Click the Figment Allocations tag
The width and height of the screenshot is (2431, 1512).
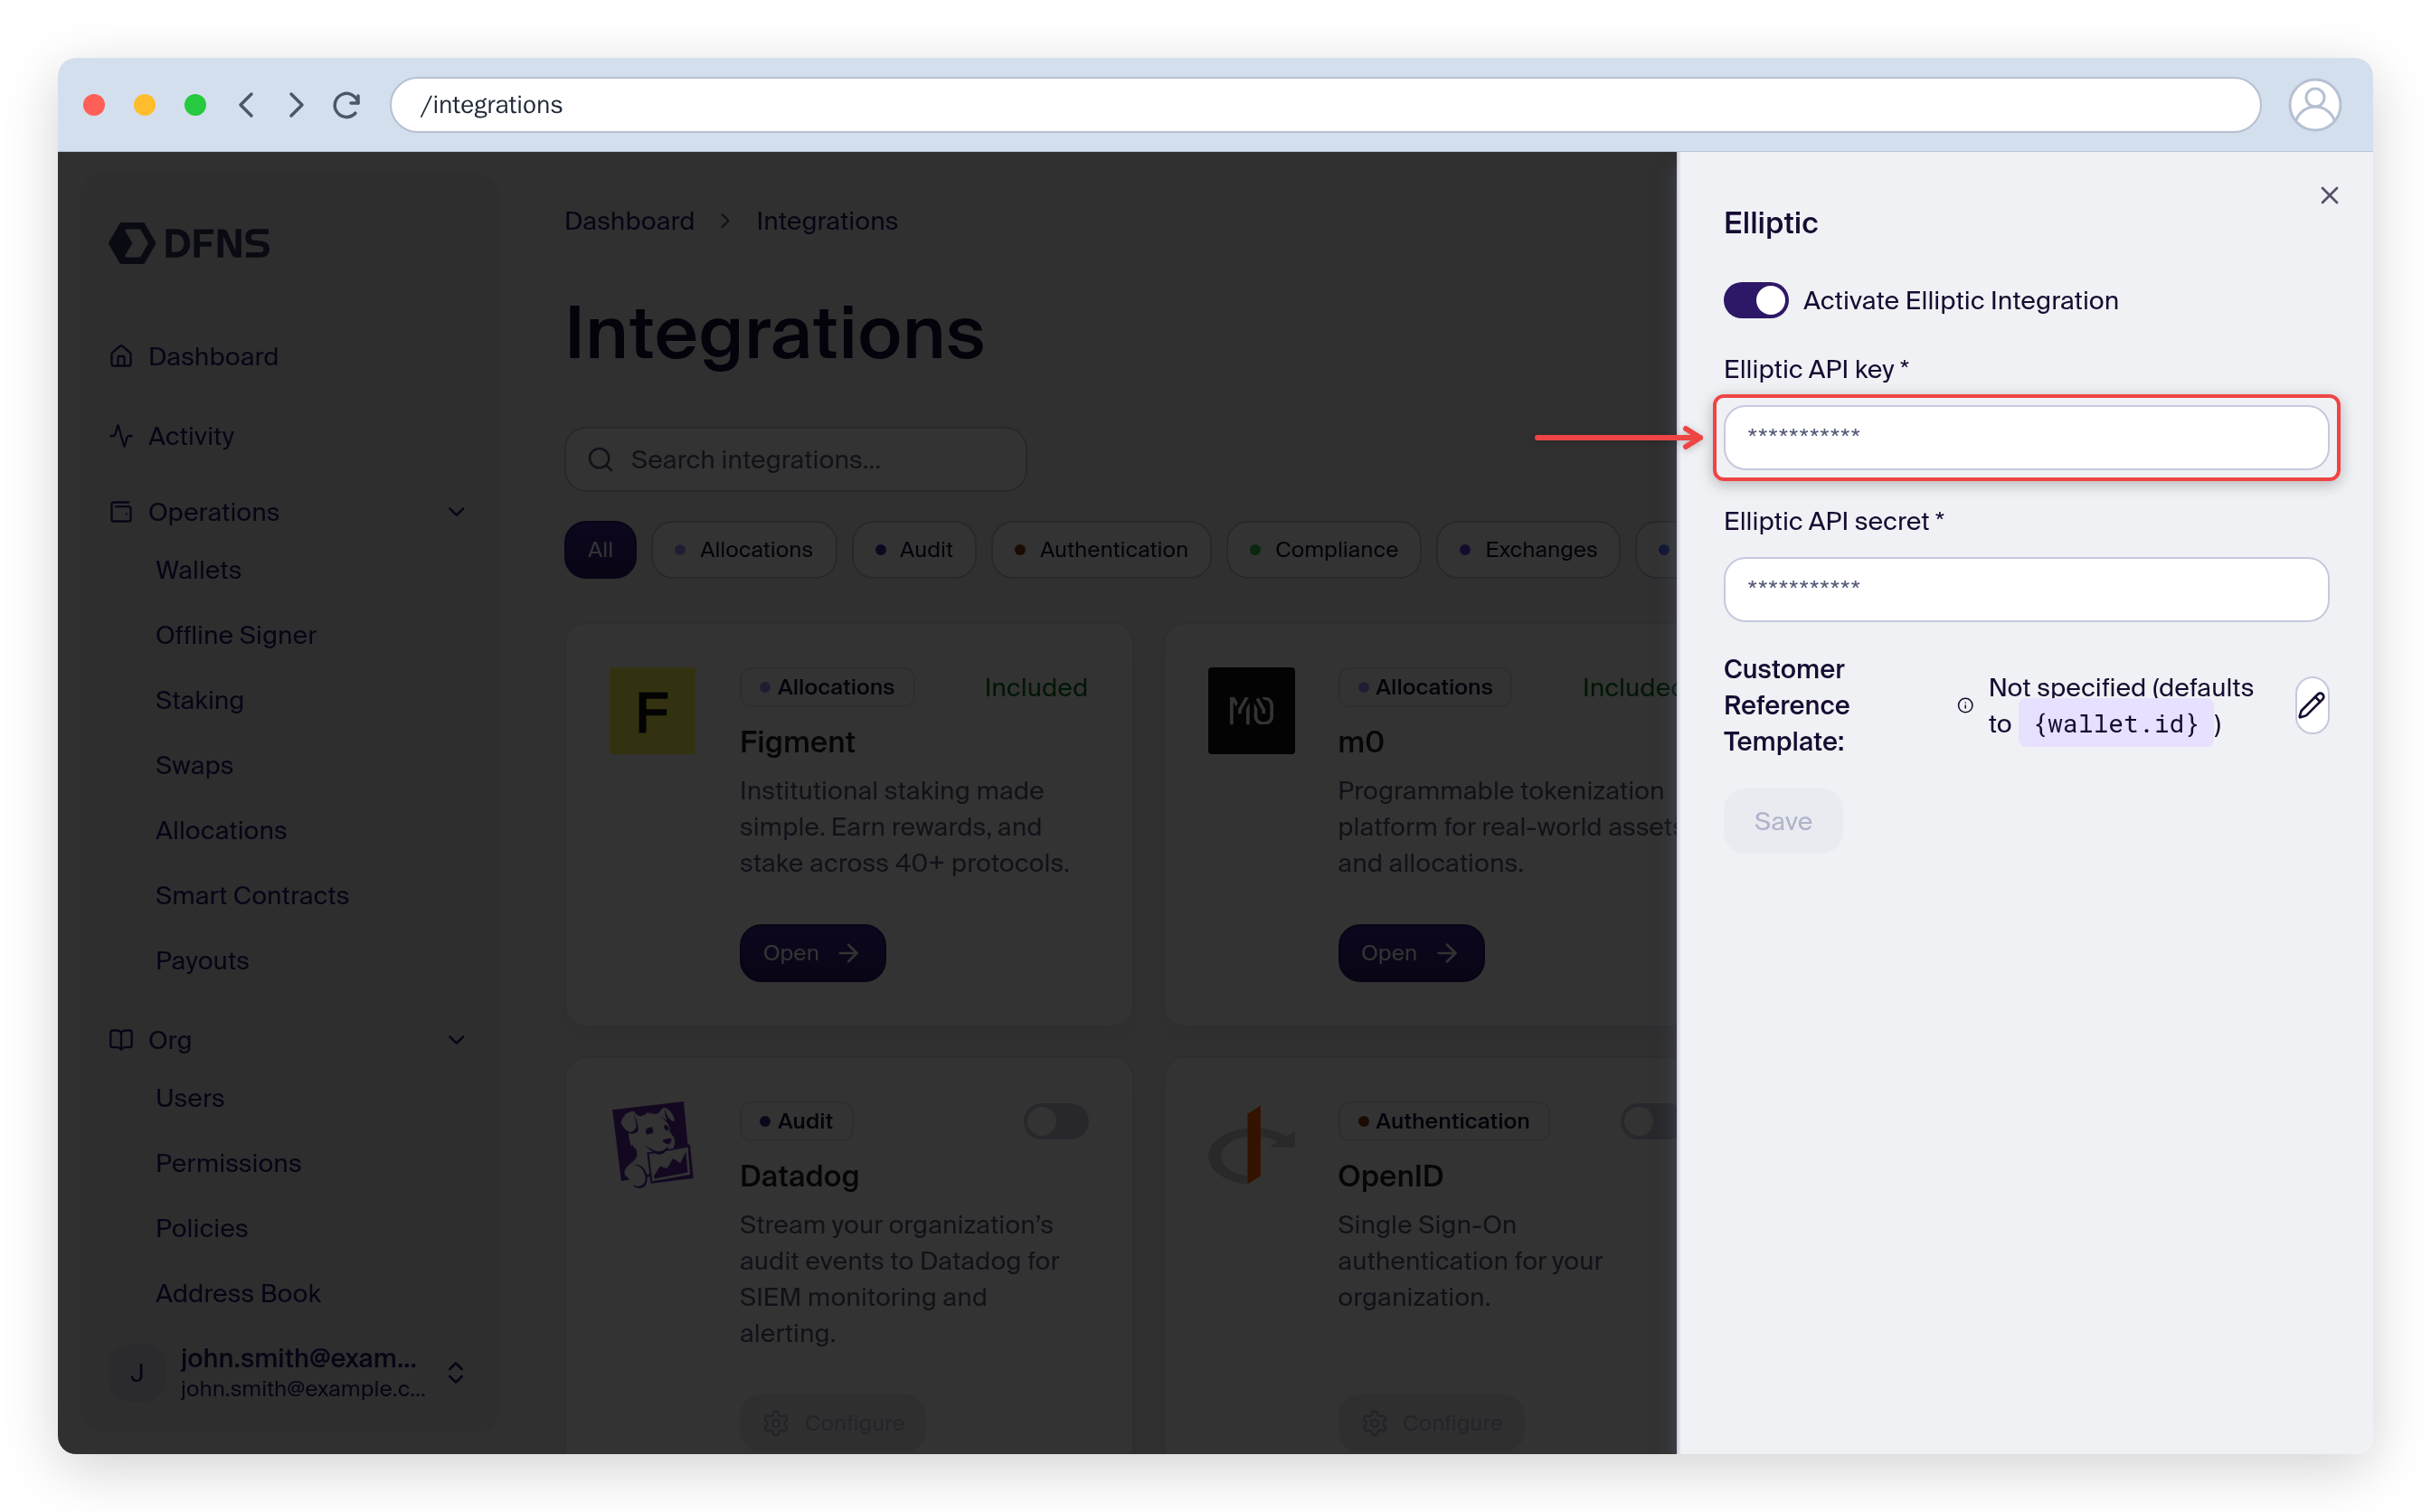(x=827, y=687)
